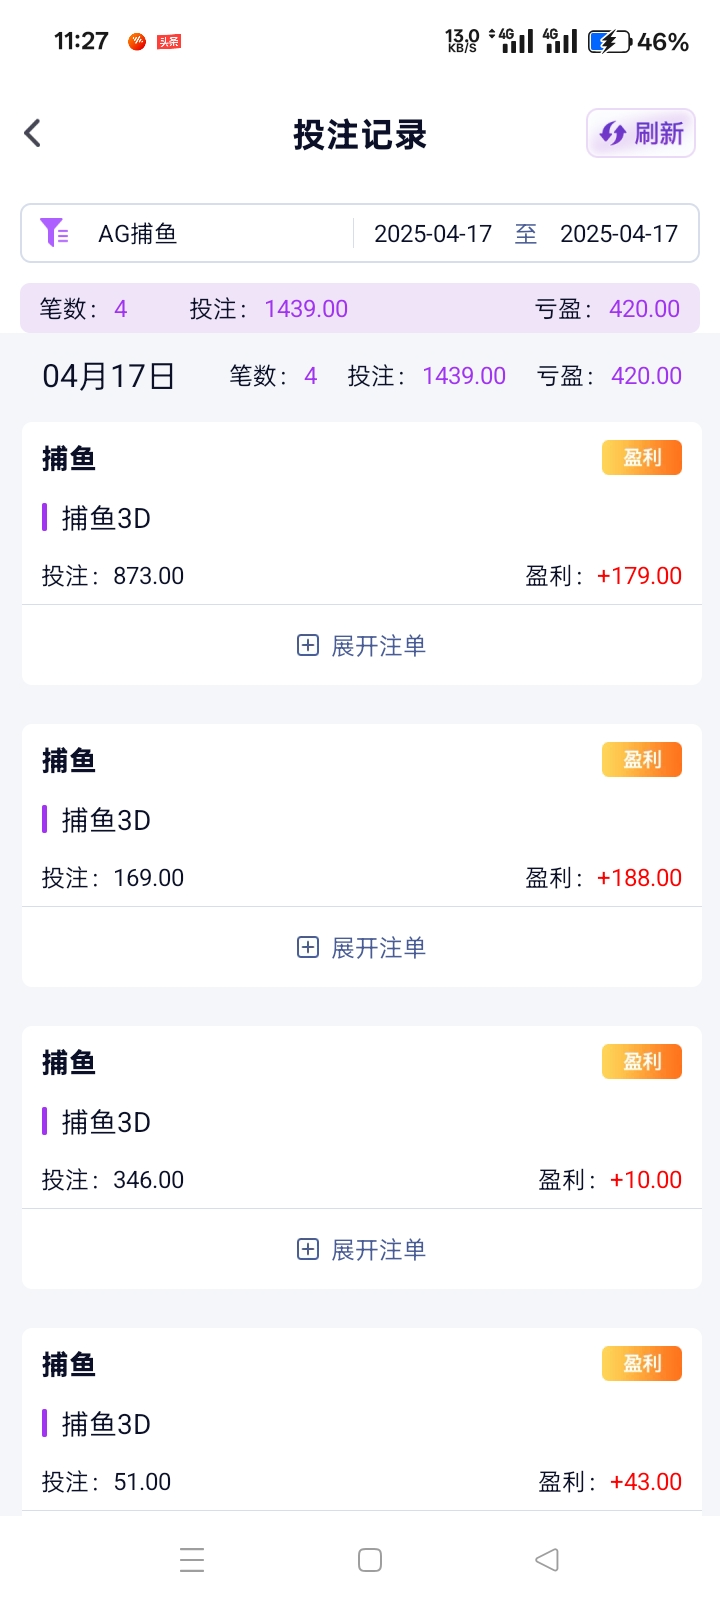Open the end date picker after 至
The height and width of the screenshot is (1604, 720).
(618, 234)
